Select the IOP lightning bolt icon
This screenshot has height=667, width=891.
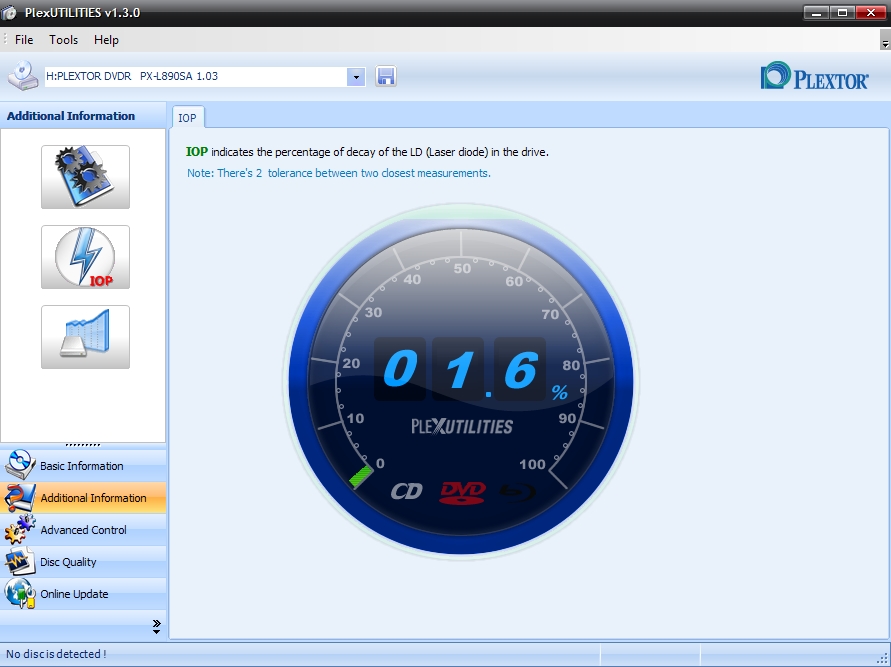click(x=85, y=257)
